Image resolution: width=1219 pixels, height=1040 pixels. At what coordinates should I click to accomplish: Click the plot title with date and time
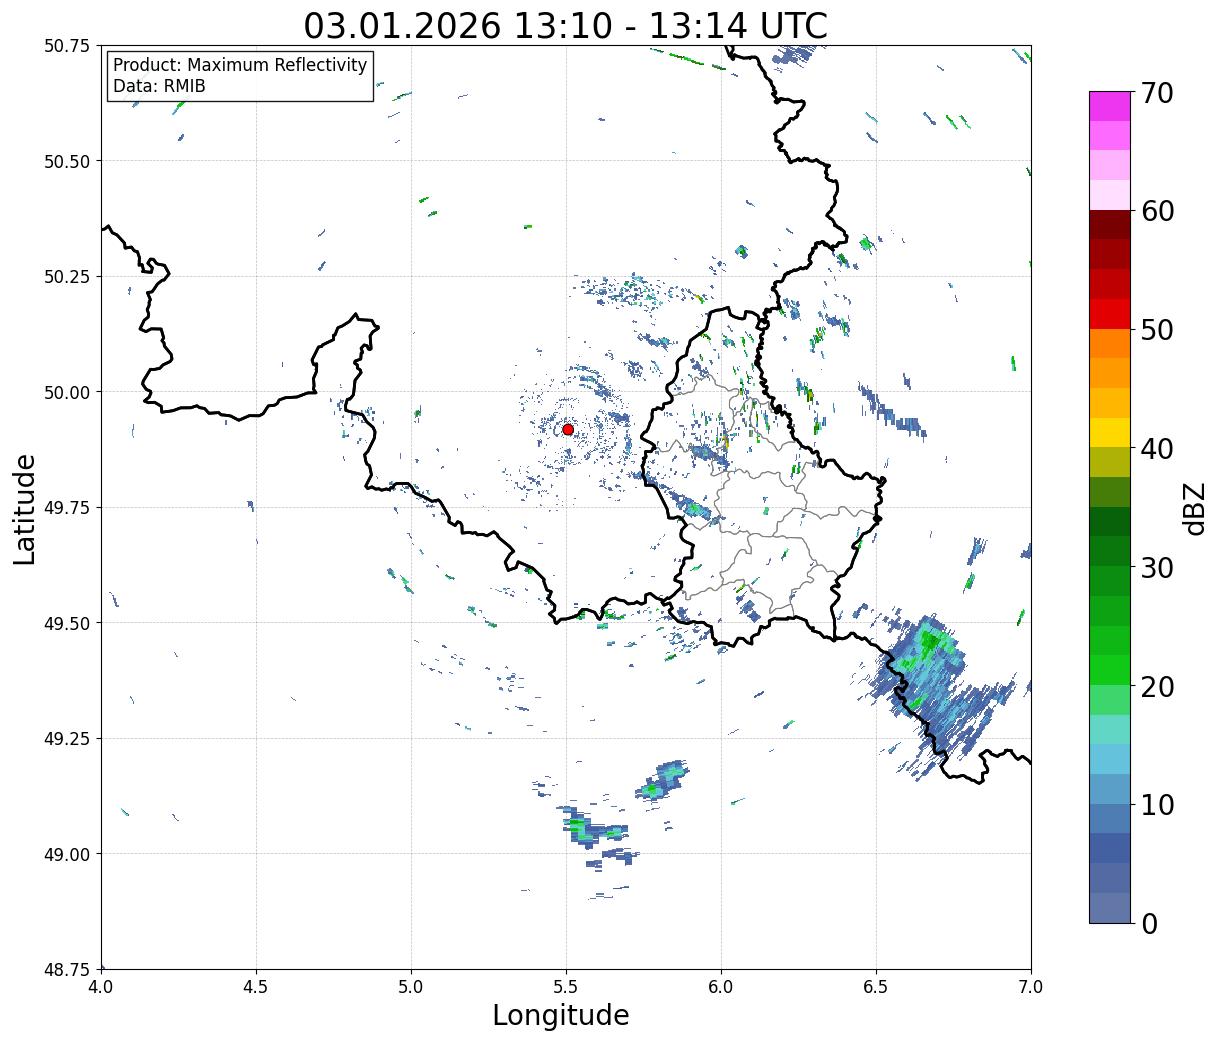click(x=566, y=26)
